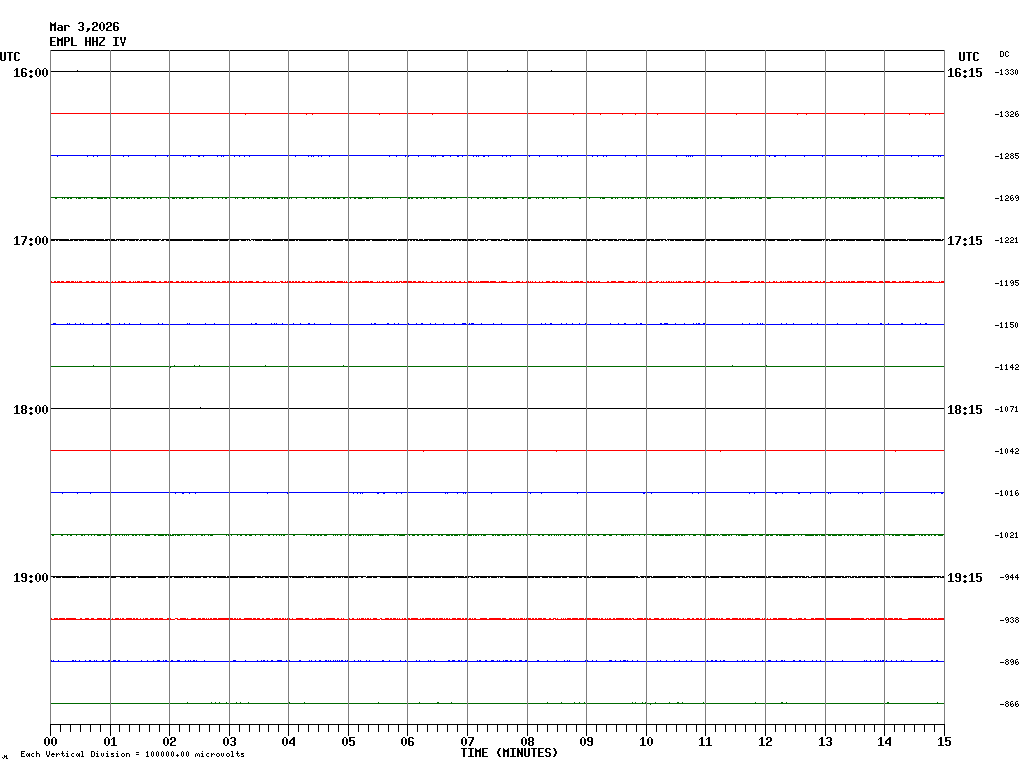Select the -1330 DC offset value

tap(1006, 73)
